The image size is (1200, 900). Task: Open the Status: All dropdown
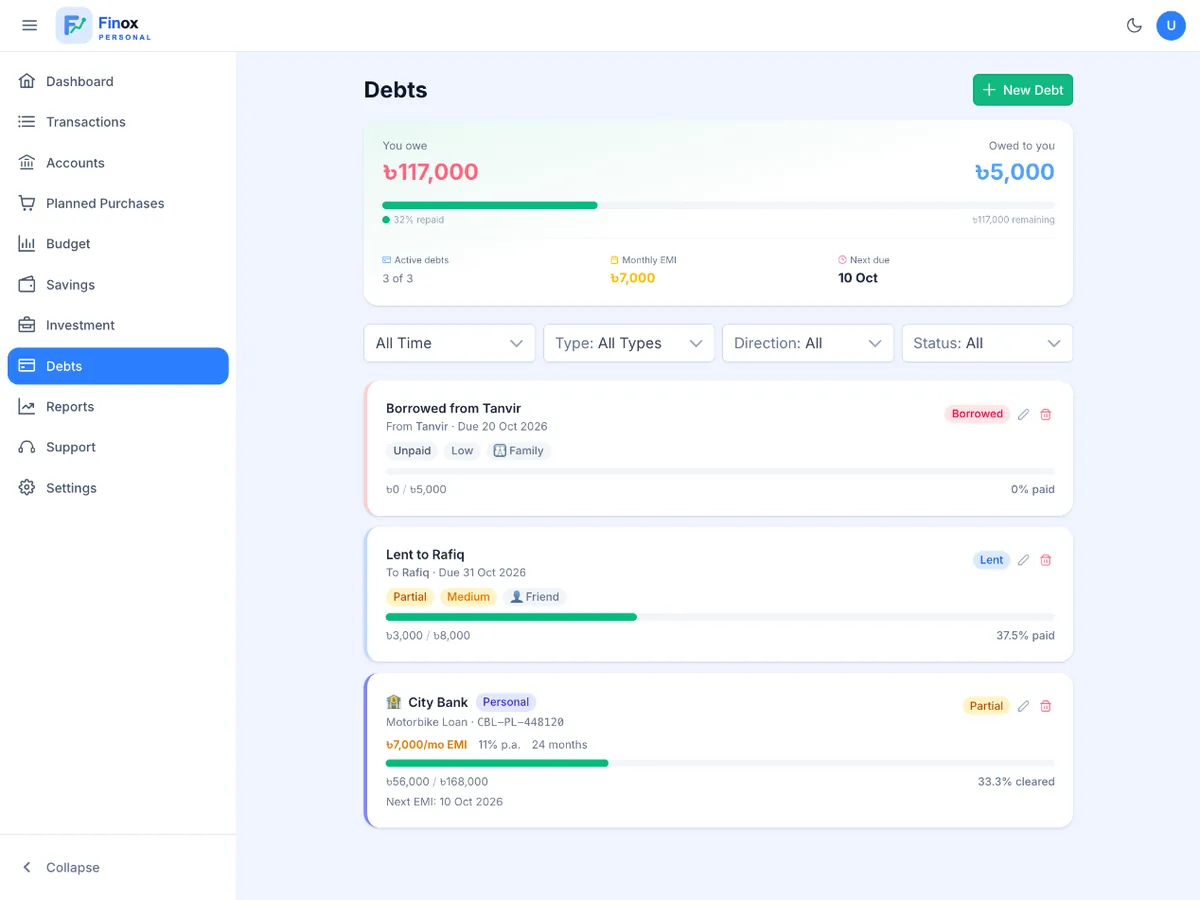(x=987, y=343)
